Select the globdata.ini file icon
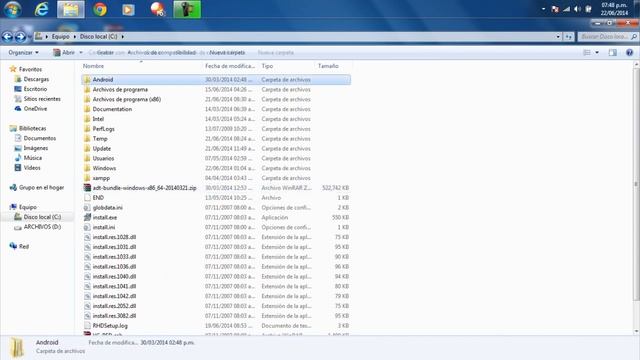The width and height of the screenshot is (640, 360). (87, 207)
